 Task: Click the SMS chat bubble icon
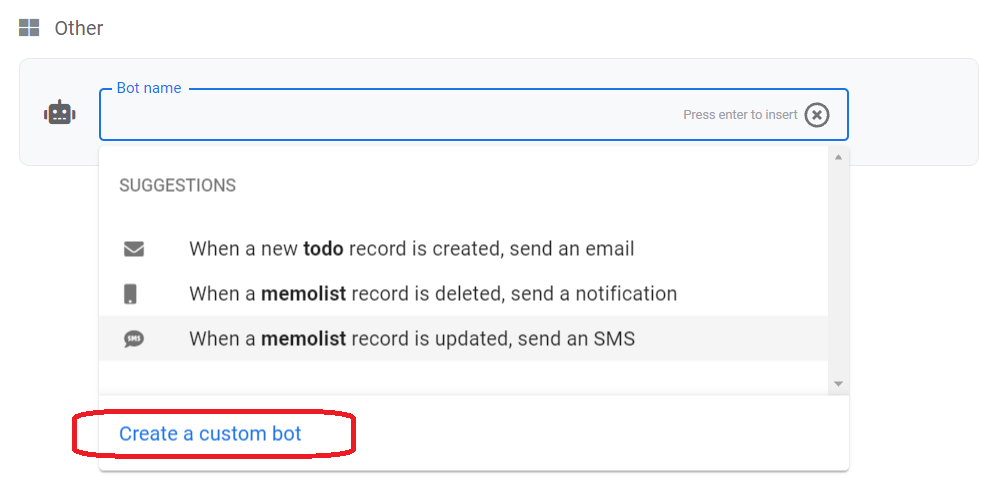pos(134,339)
